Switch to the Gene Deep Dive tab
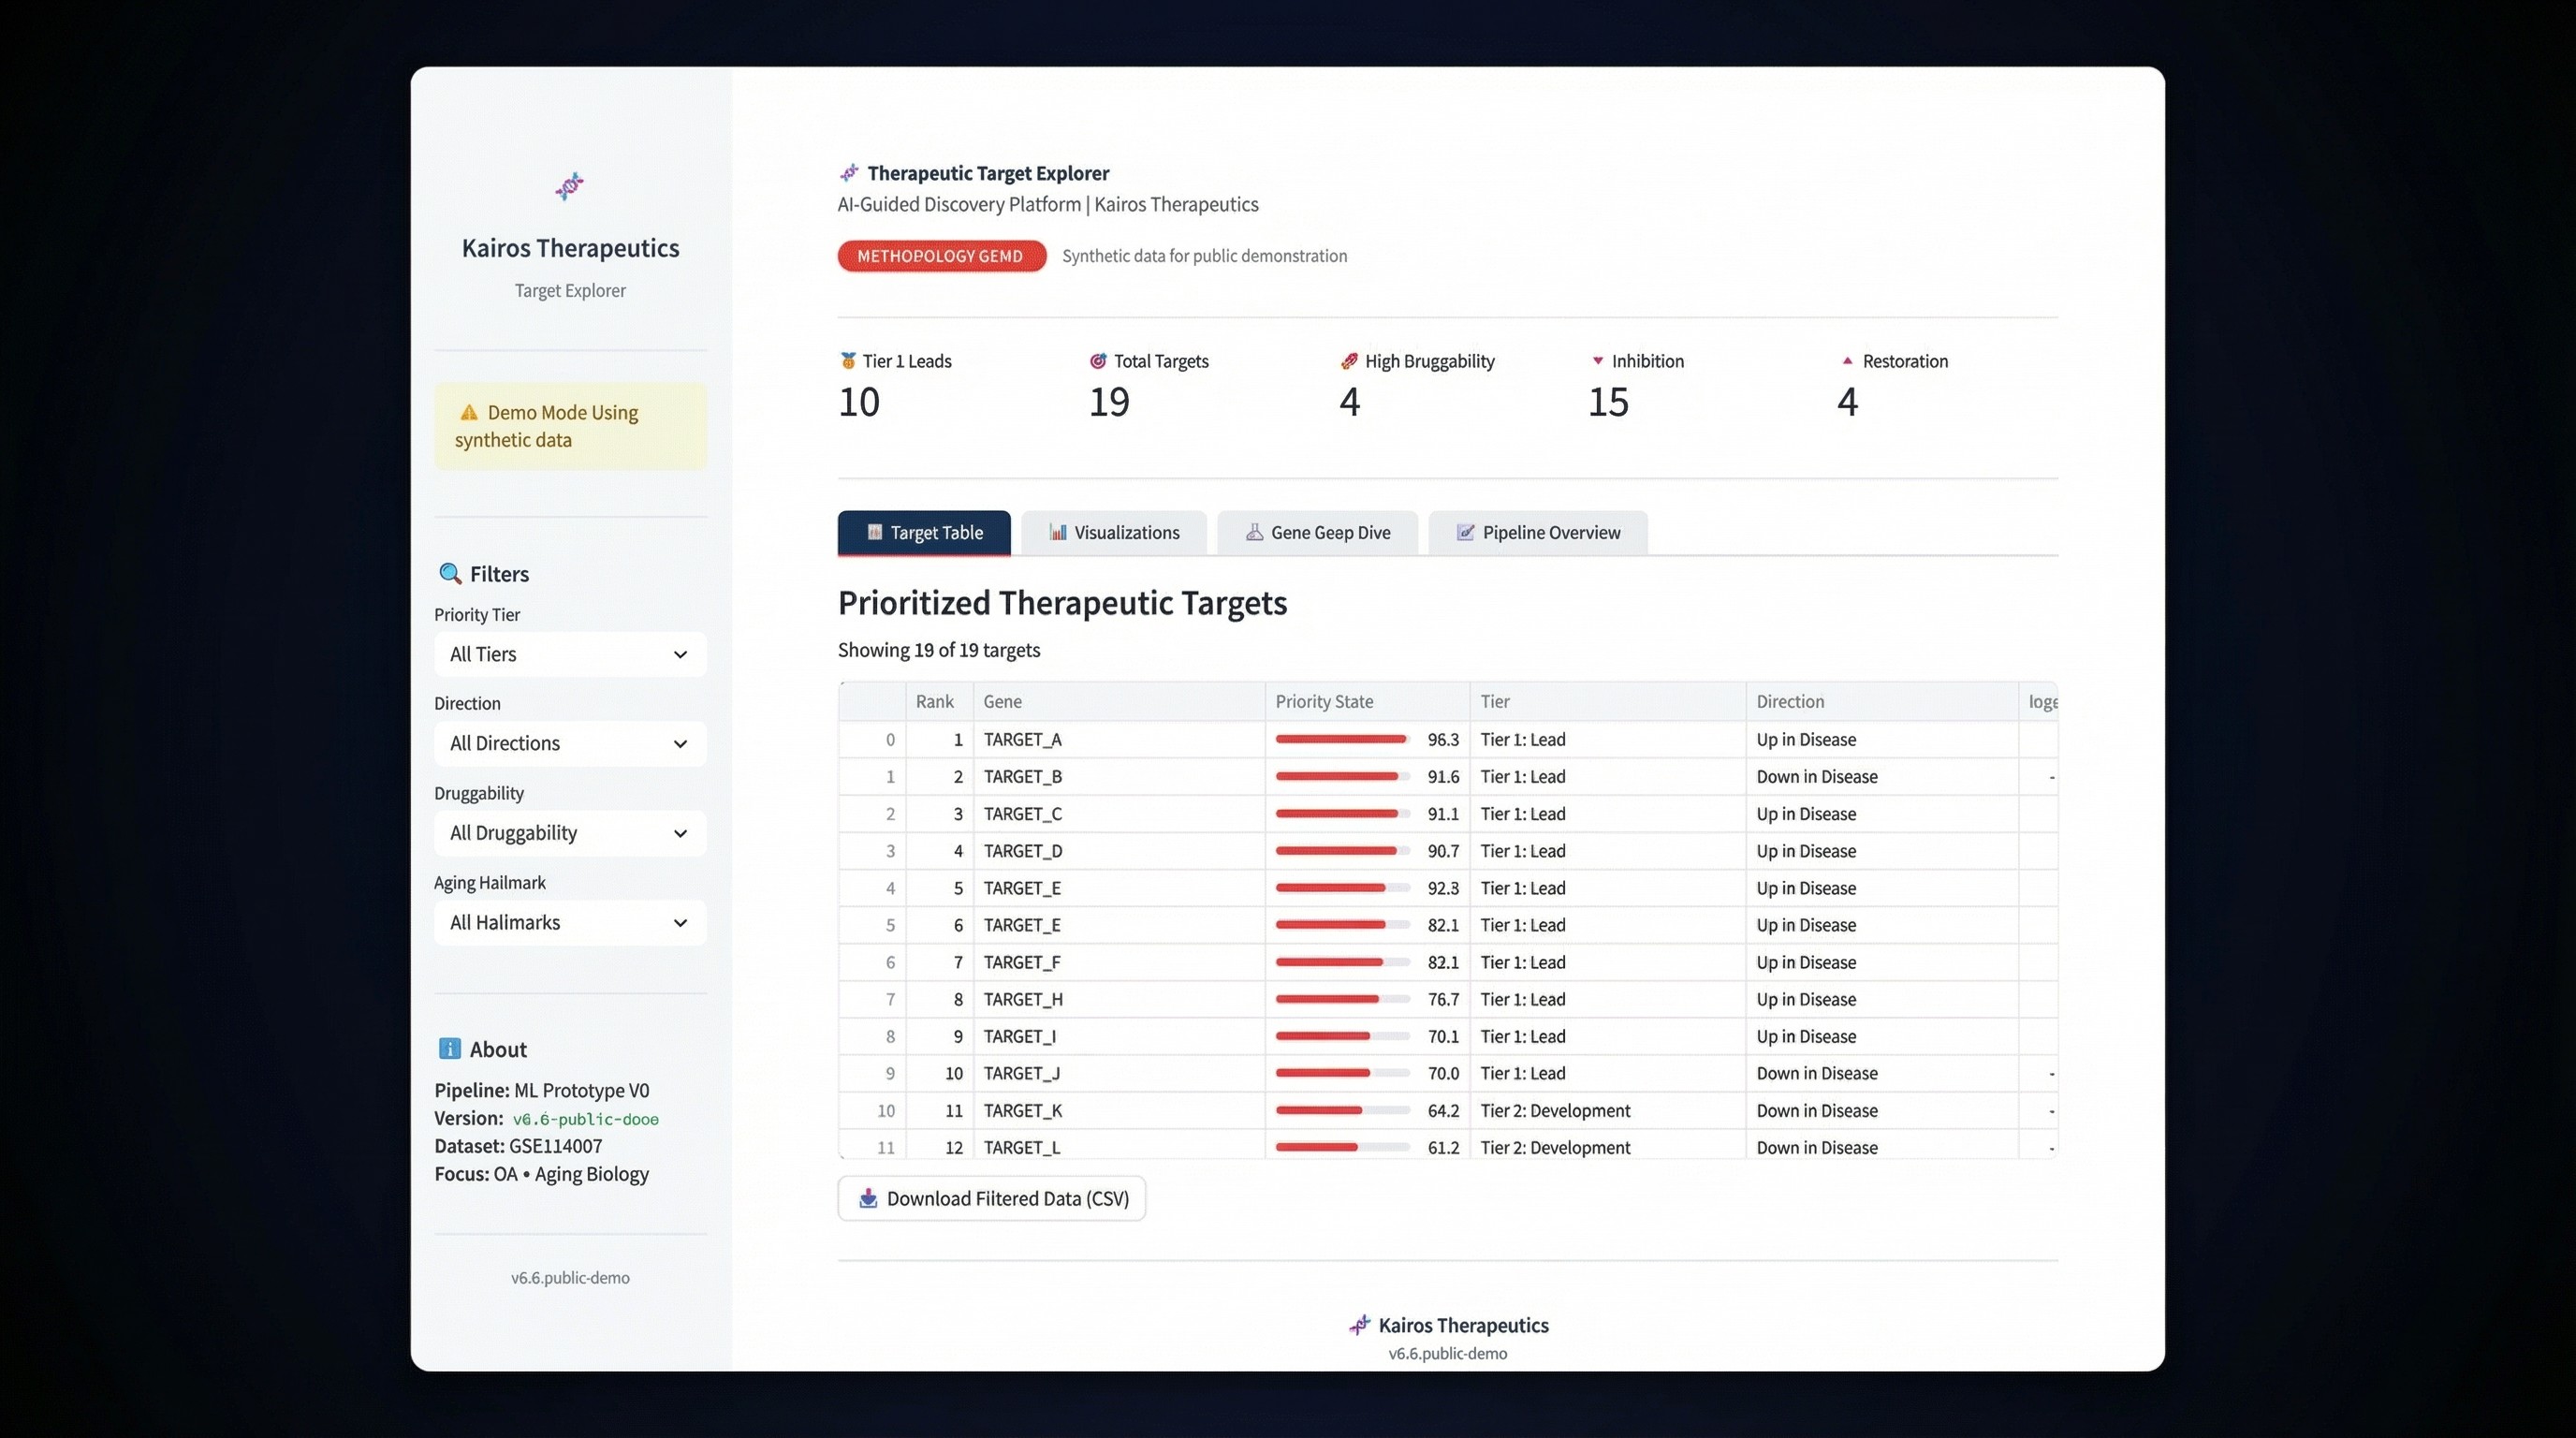This screenshot has height=1438, width=2576. click(x=1317, y=532)
